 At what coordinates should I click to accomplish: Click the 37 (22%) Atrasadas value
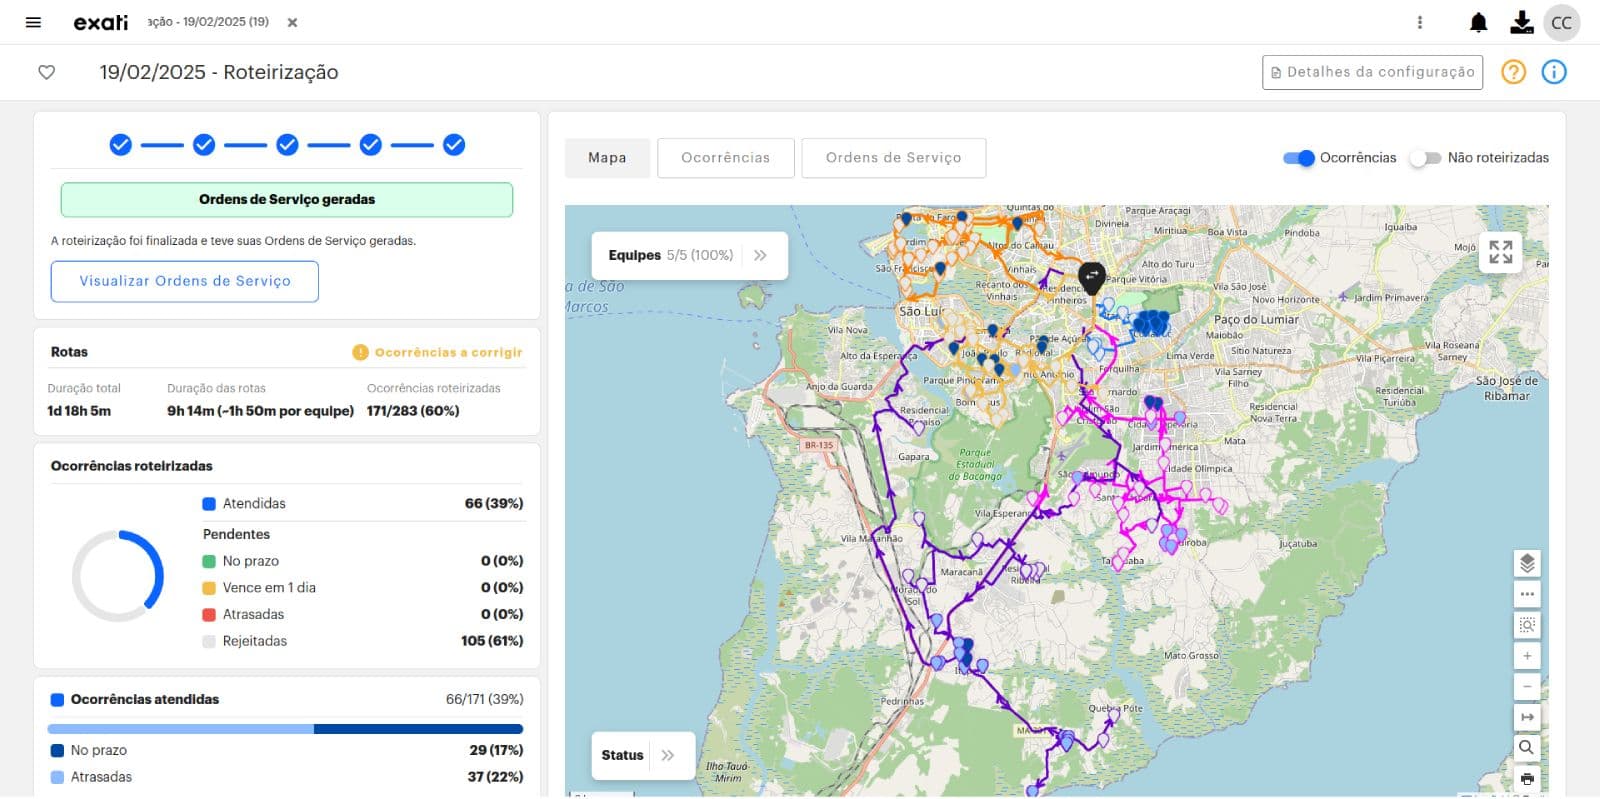tap(495, 777)
